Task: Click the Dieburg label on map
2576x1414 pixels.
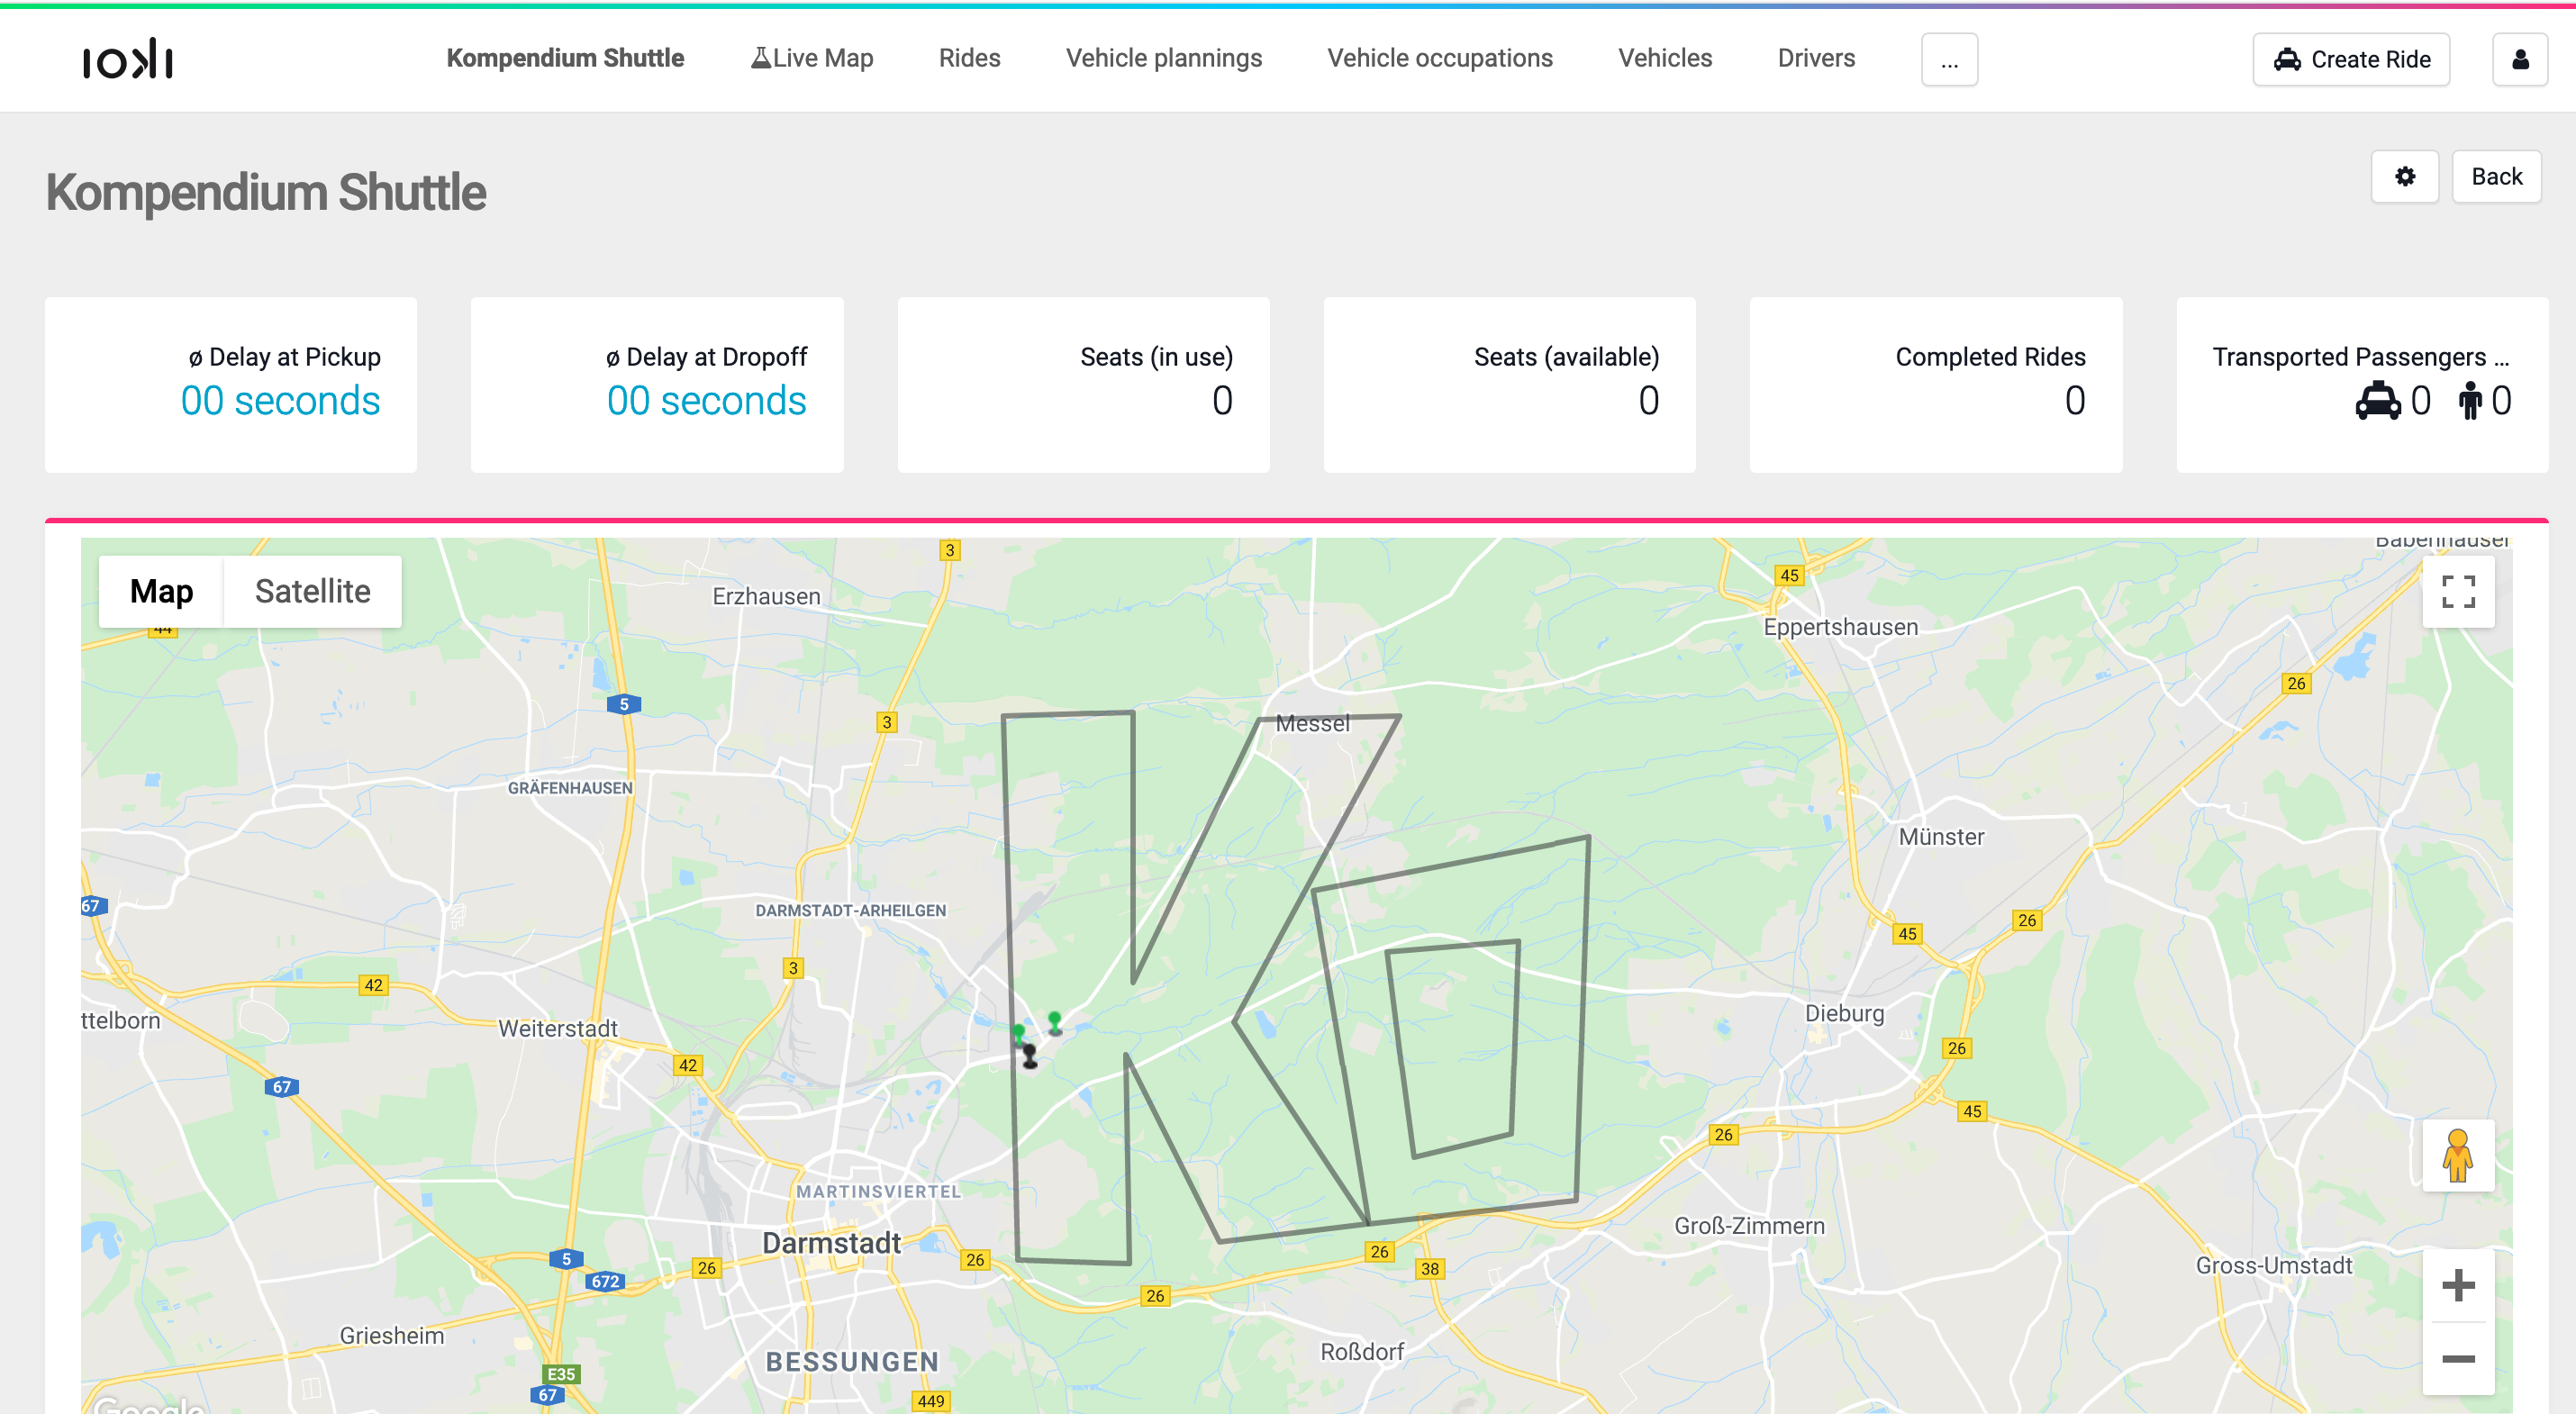Action: point(1844,1013)
